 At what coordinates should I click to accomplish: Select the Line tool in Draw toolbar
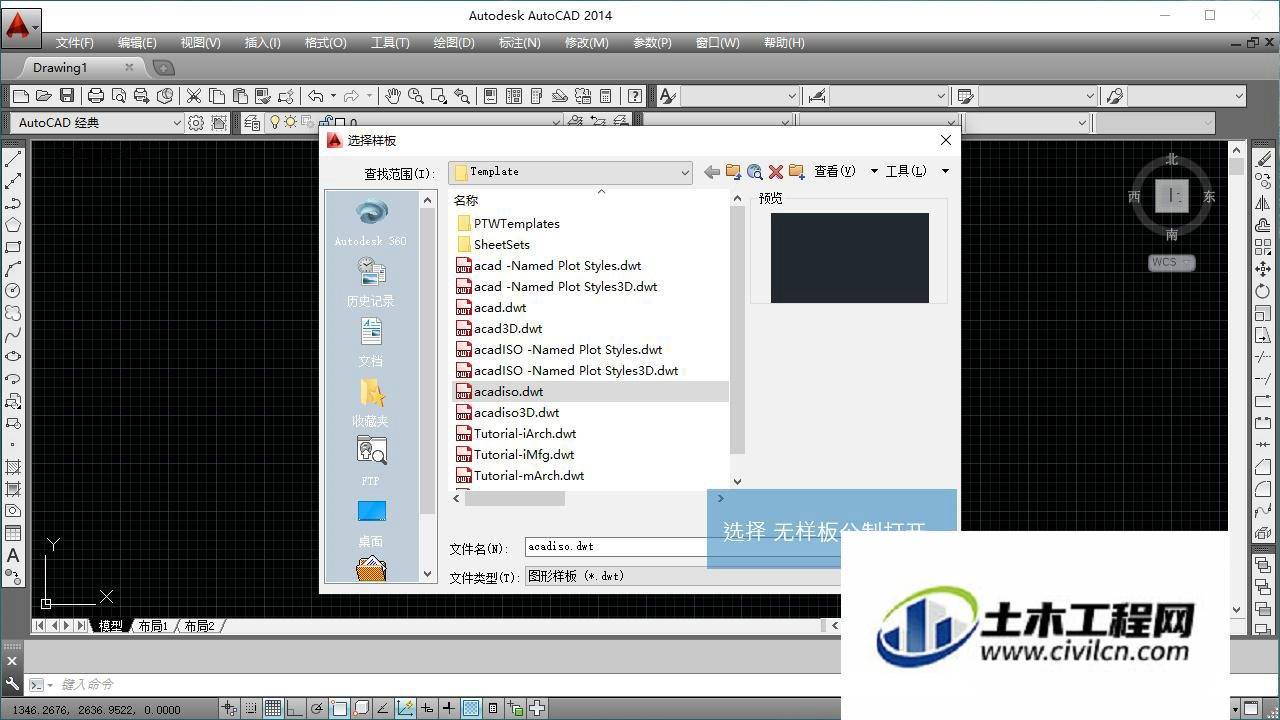[x=13, y=159]
